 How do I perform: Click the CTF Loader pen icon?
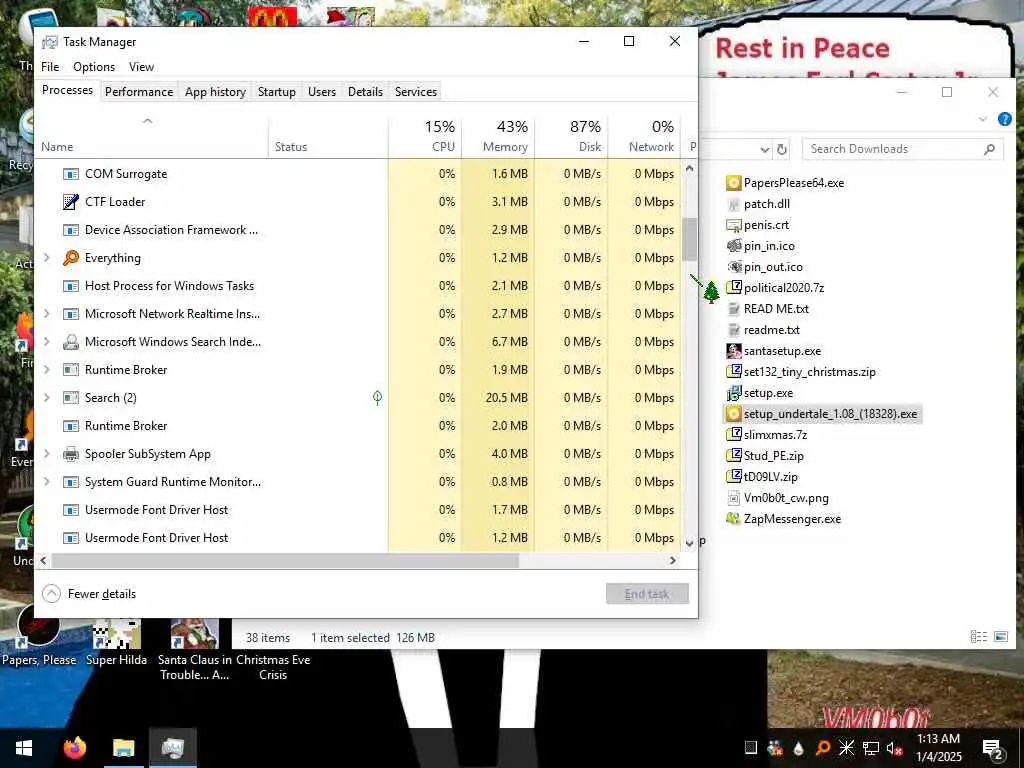point(71,202)
